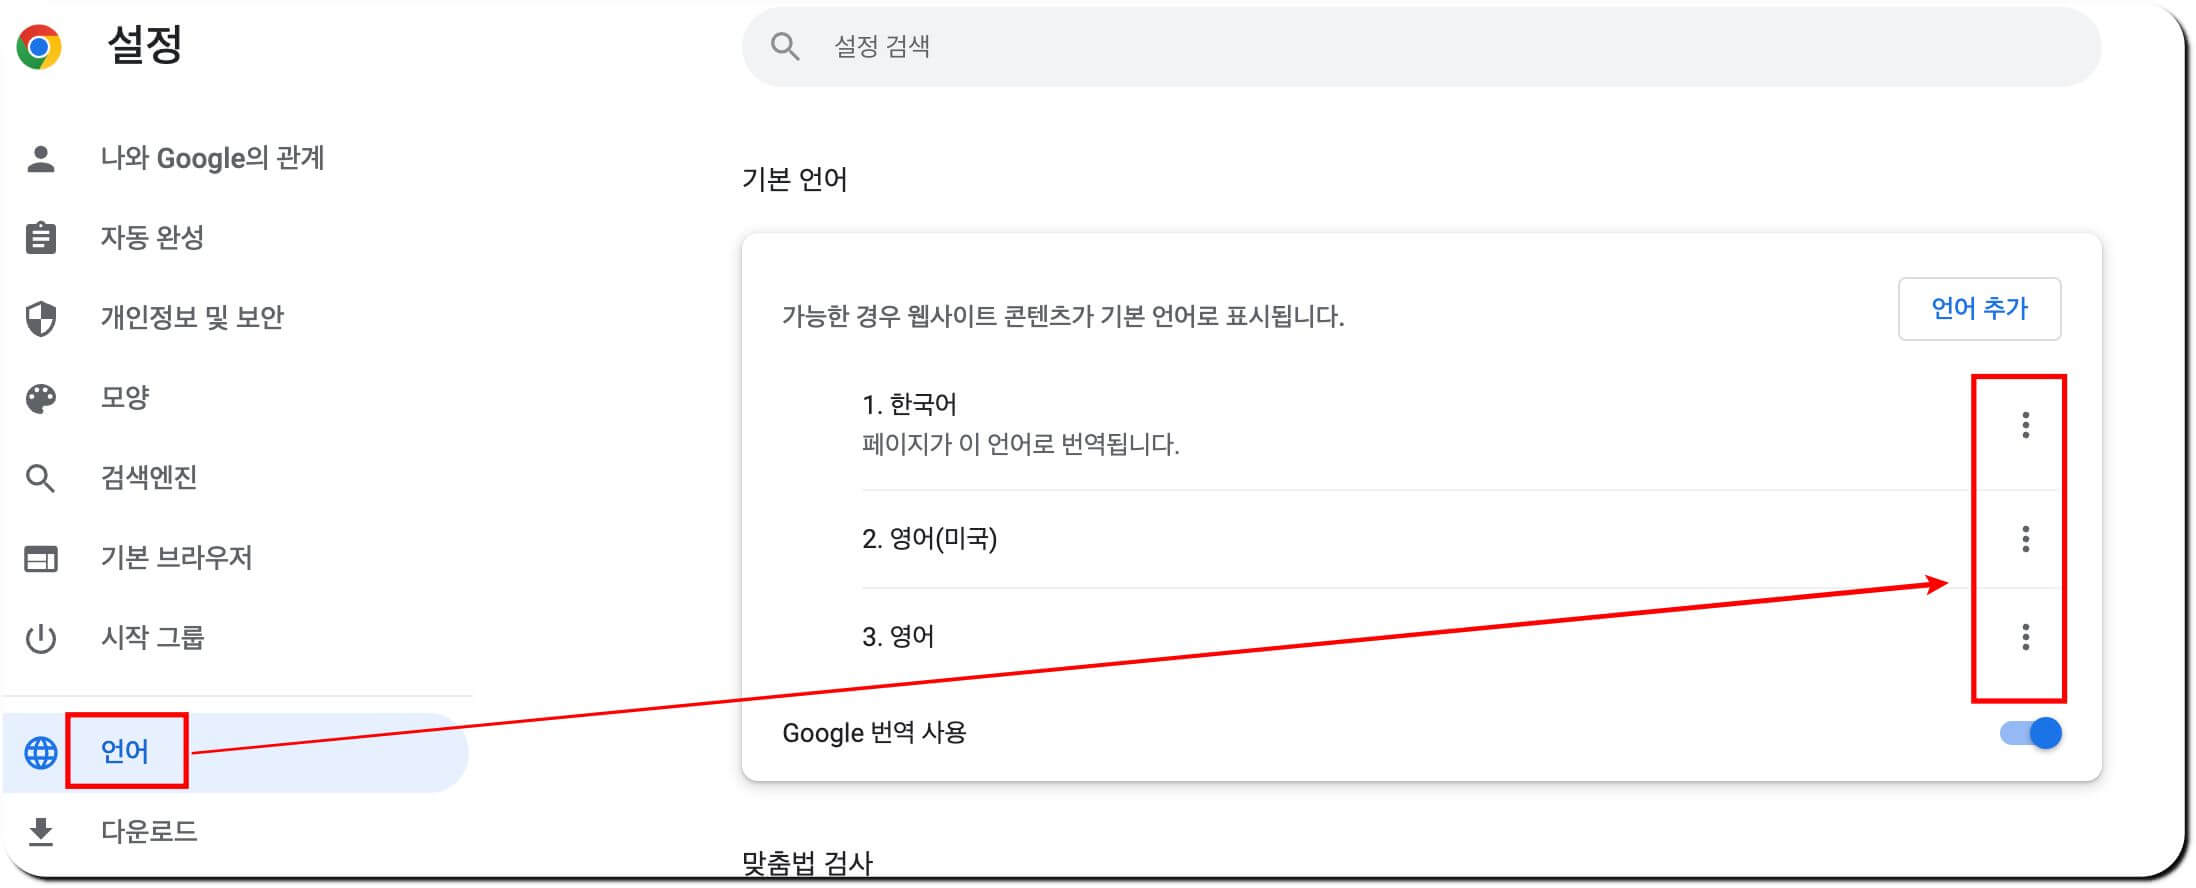Click the search magnifier icon in settings search
This screenshot has height=888, width=2196.
pyautogui.click(x=785, y=46)
